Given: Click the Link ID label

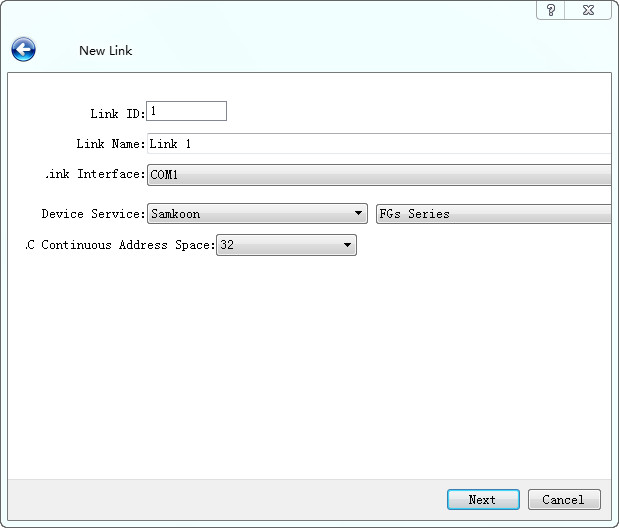Looking at the screenshot, I should coord(118,114).
